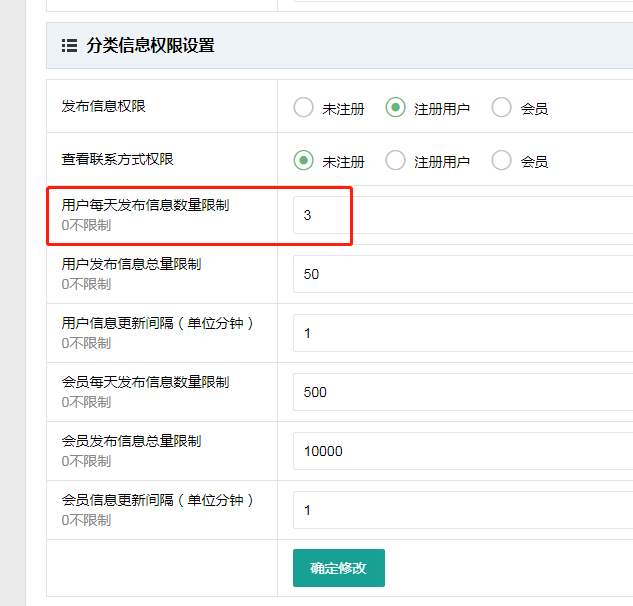633x606 pixels.
Task: Click the 分类信息权限设置 section header title
Action: click(150, 45)
